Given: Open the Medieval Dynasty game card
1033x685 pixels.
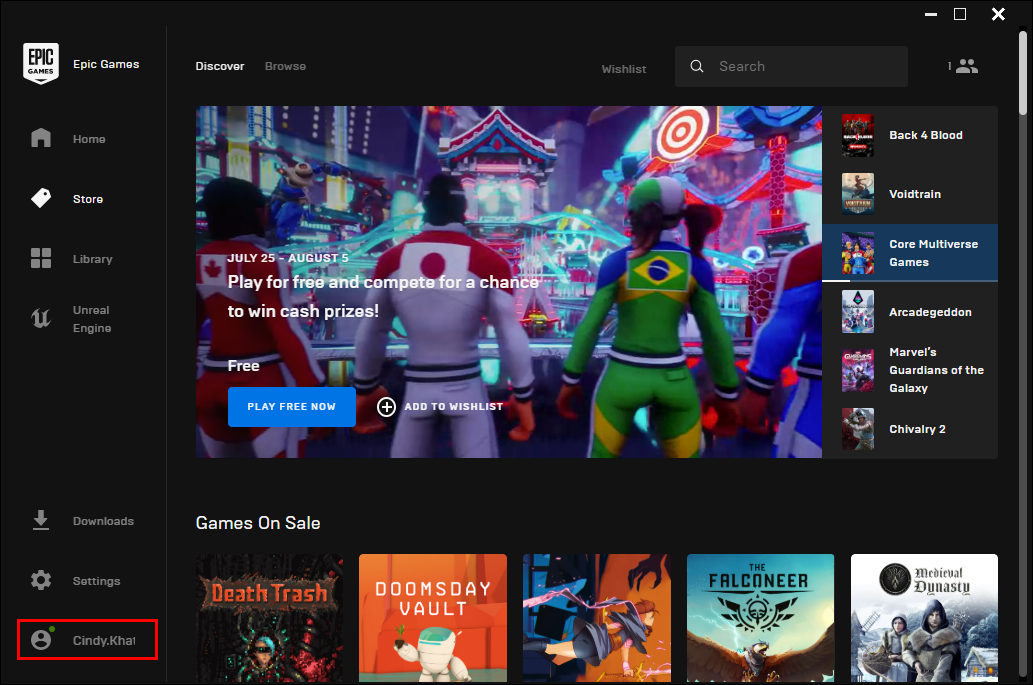Looking at the screenshot, I should [924, 618].
